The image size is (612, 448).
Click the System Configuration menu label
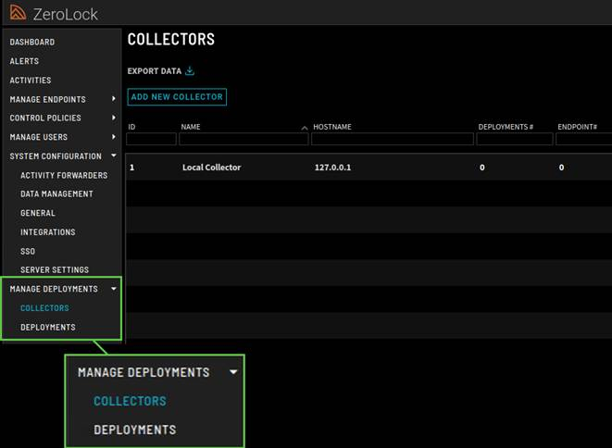pyautogui.click(x=55, y=156)
